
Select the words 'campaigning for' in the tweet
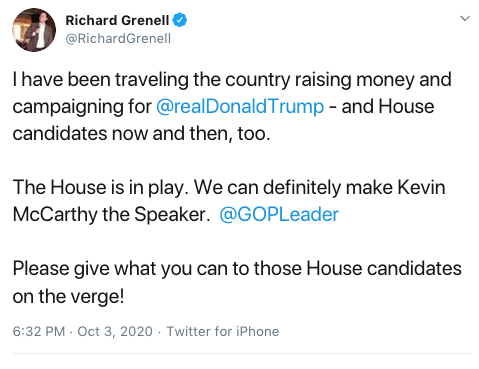point(82,107)
